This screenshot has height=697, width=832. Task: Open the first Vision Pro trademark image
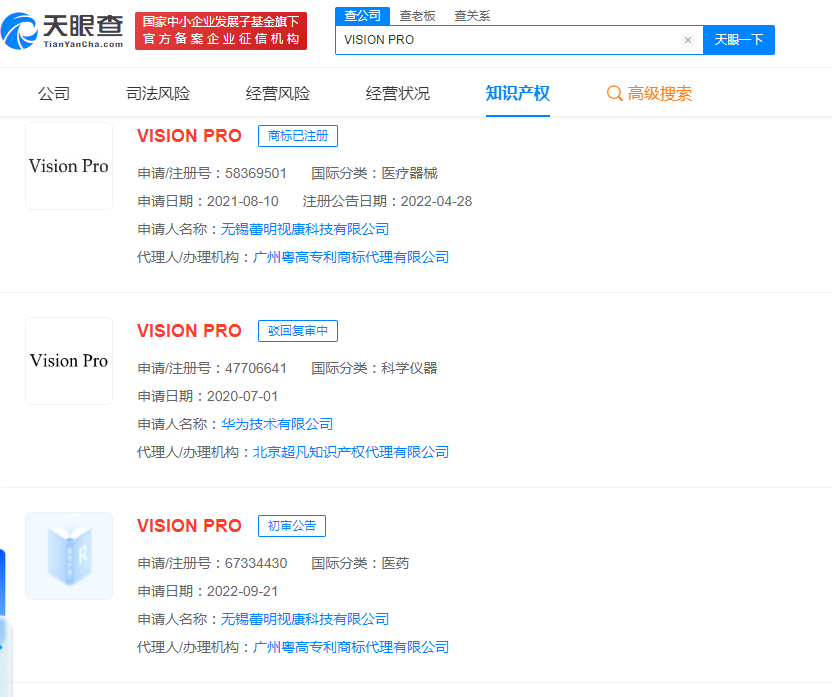69,166
